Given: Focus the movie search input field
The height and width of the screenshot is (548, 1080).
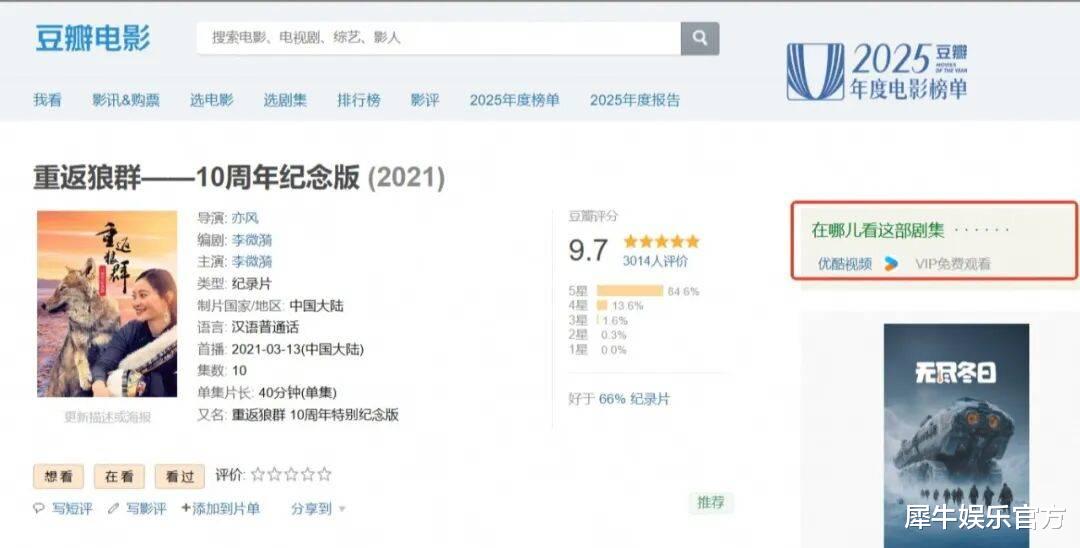Looking at the screenshot, I should point(439,38).
